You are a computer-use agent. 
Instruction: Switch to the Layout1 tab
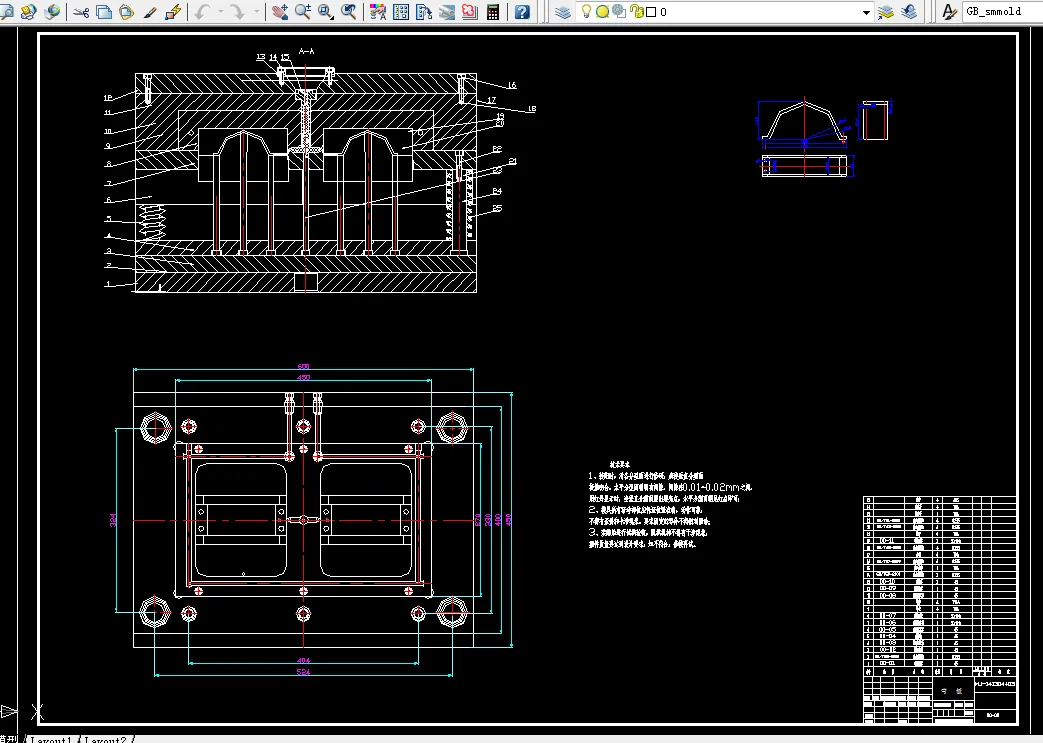click(x=51, y=739)
